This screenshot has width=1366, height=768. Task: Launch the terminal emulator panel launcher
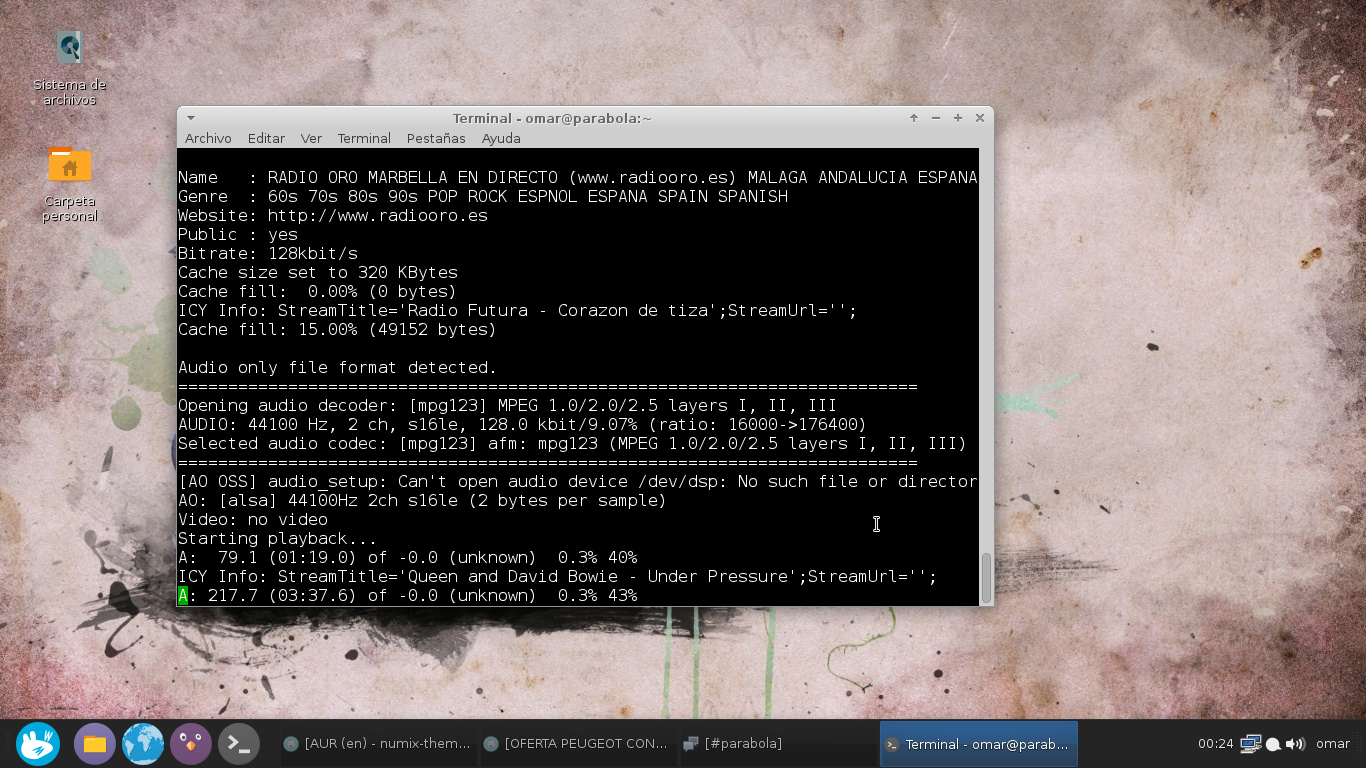239,744
